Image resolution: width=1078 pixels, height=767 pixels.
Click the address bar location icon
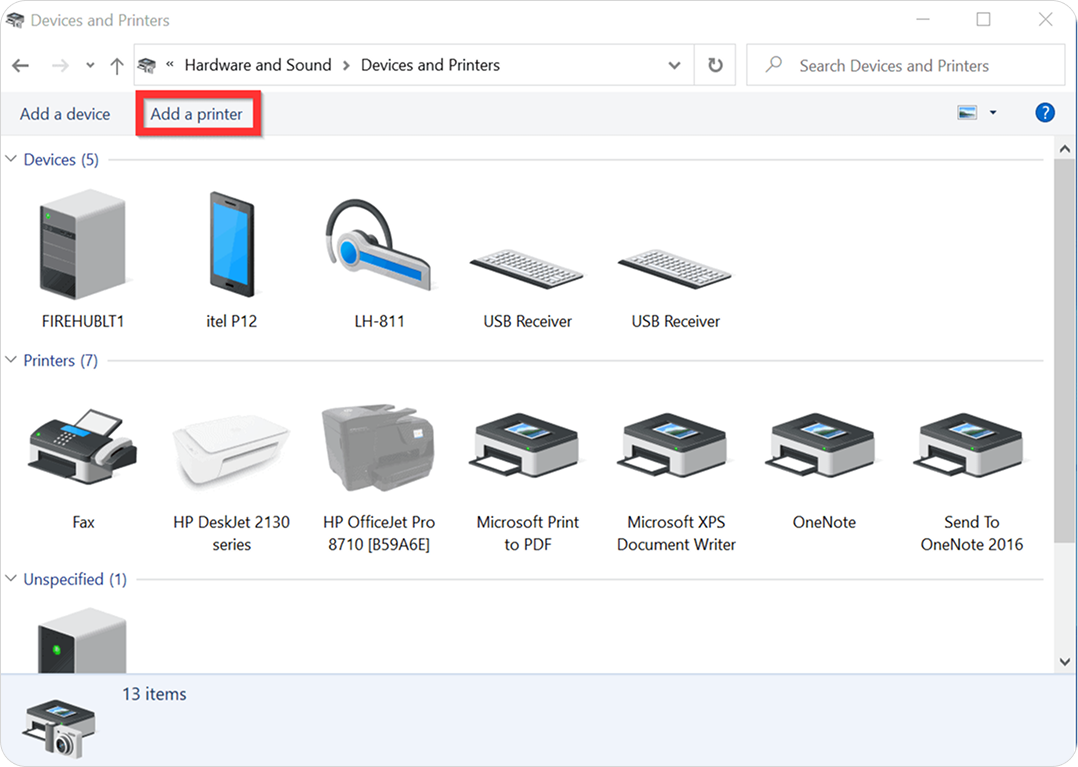(146, 65)
